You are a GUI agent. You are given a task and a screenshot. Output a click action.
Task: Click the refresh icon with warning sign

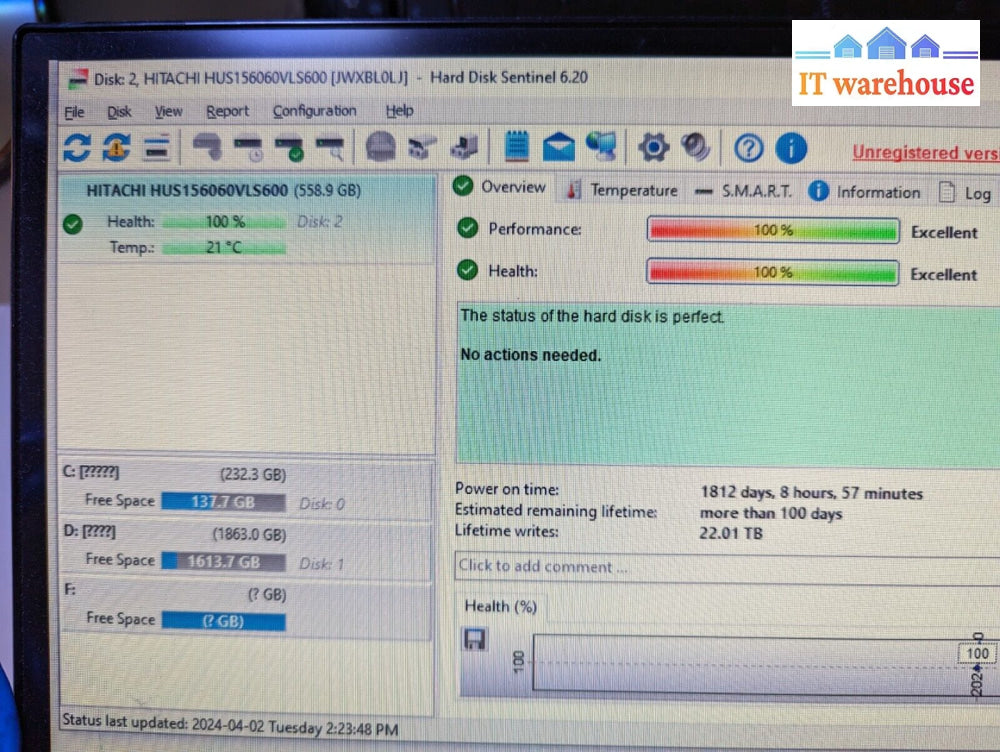[x=116, y=148]
